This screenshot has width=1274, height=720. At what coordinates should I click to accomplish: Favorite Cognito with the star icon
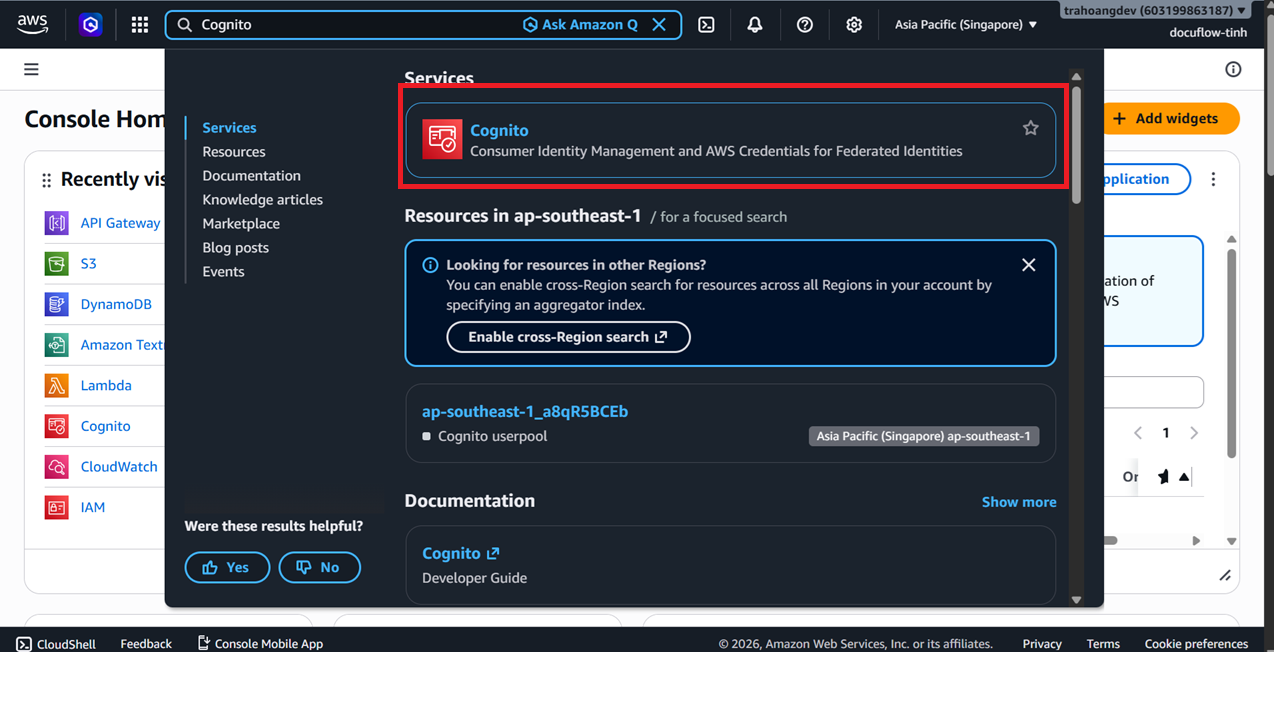point(1030,128)
